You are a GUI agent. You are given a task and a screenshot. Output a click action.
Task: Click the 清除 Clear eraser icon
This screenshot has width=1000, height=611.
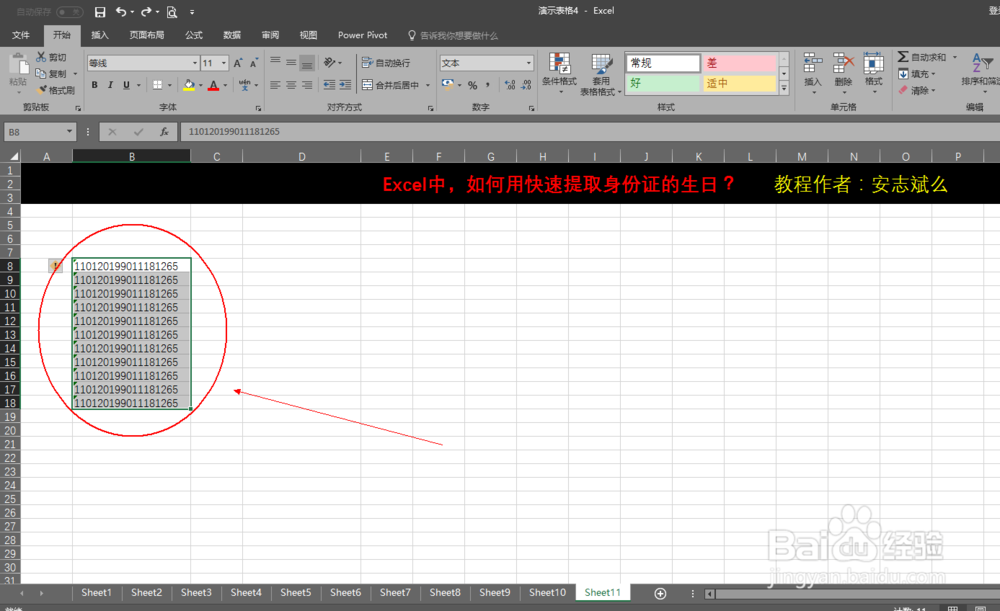tap(903, 91)
